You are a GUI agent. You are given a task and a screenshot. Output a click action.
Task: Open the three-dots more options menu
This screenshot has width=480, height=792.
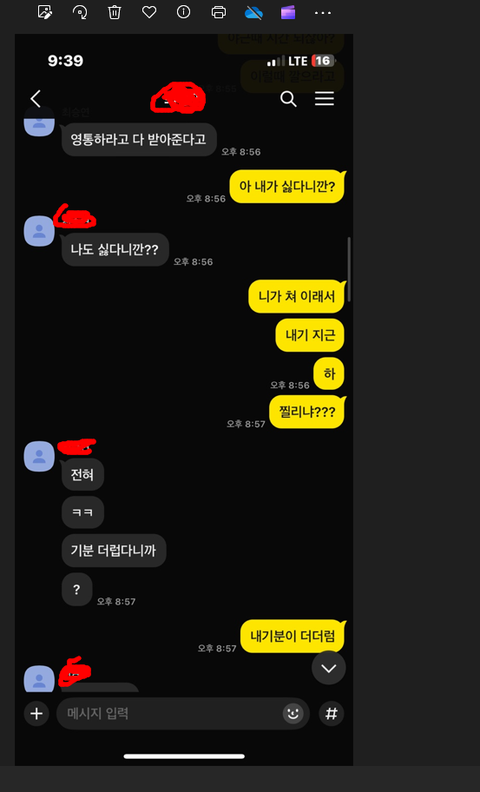coord(322,13)
